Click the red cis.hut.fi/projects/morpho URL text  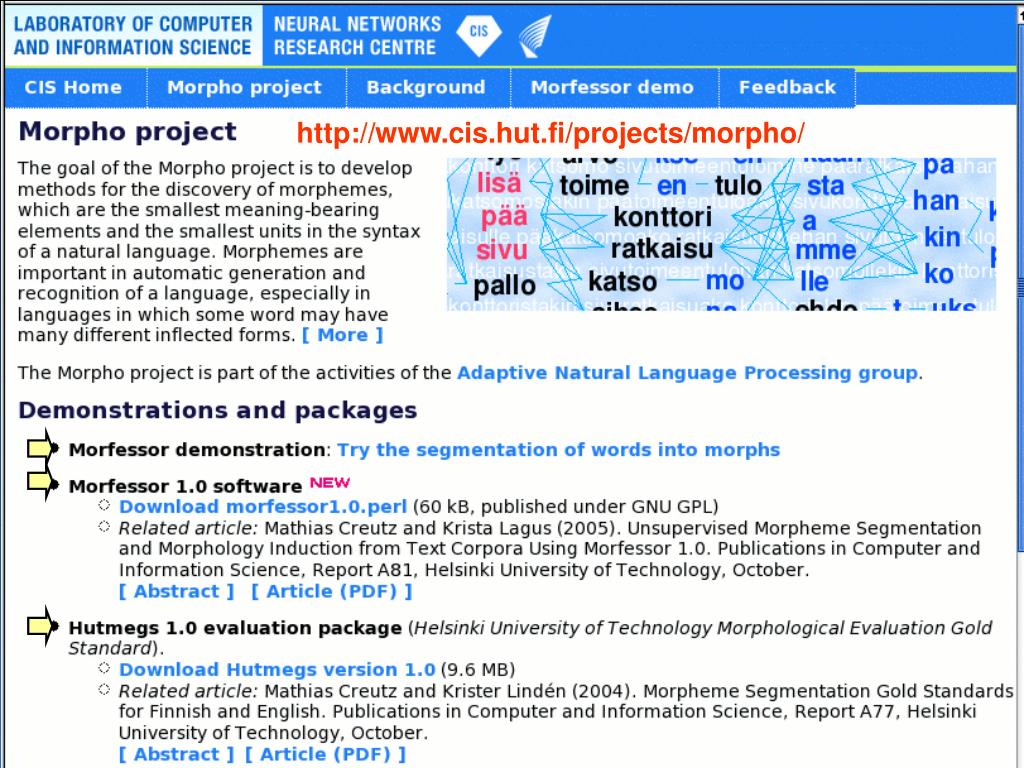pyautogui.click(x=551, y=133)
